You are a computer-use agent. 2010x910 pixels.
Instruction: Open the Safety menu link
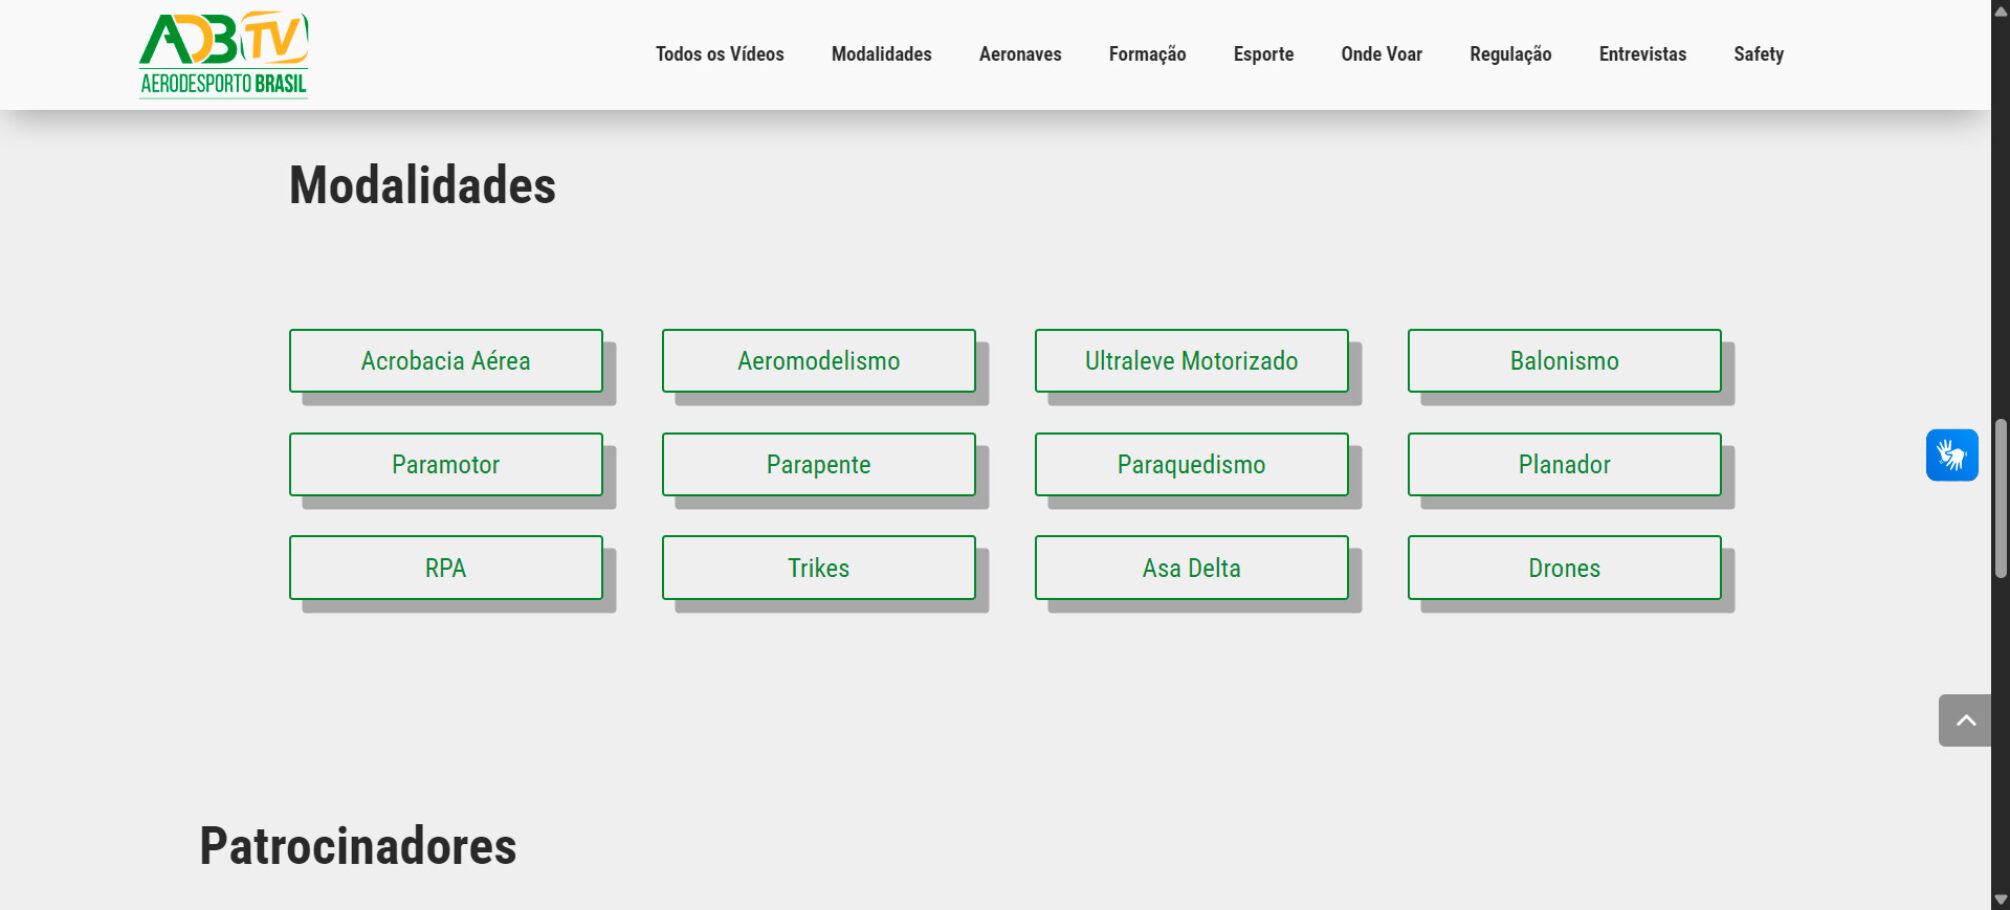1758,54
